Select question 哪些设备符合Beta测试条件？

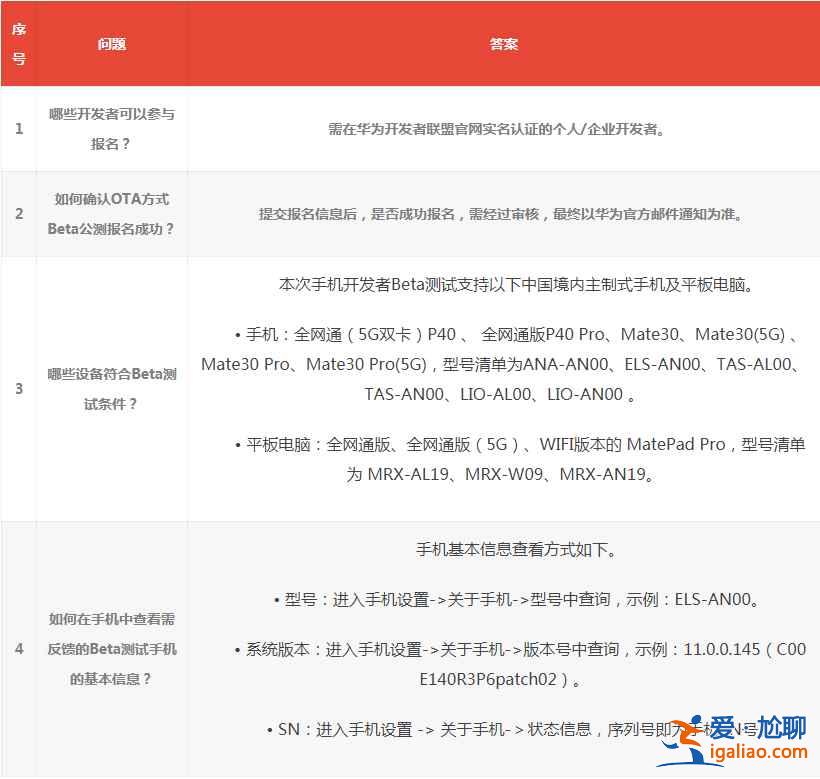[x=111, y=388]
